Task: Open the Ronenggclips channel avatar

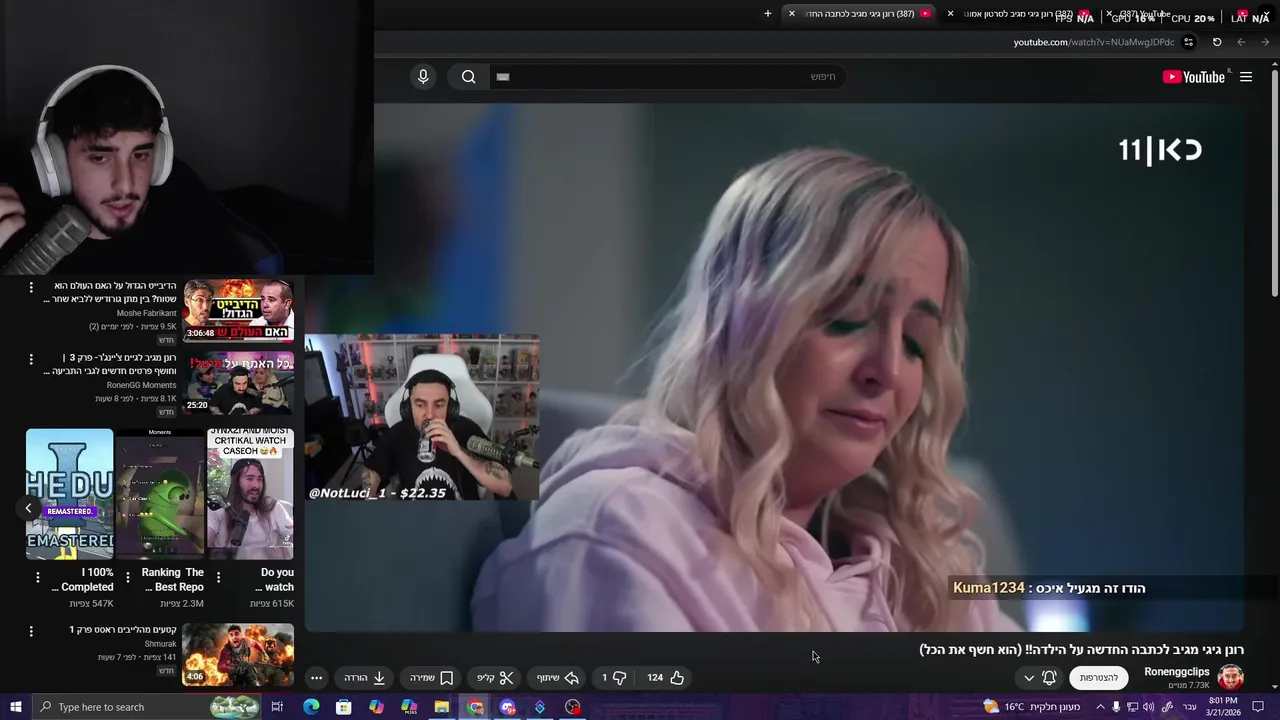Action: pos(1231,677)
